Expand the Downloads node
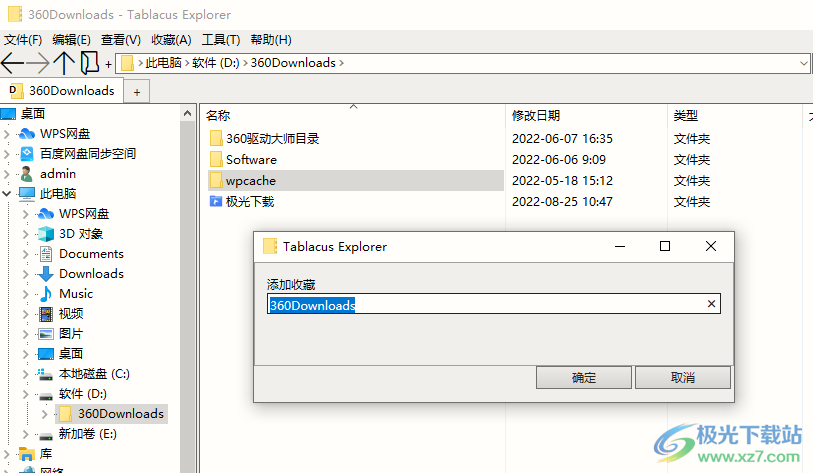 coord(25,274)
